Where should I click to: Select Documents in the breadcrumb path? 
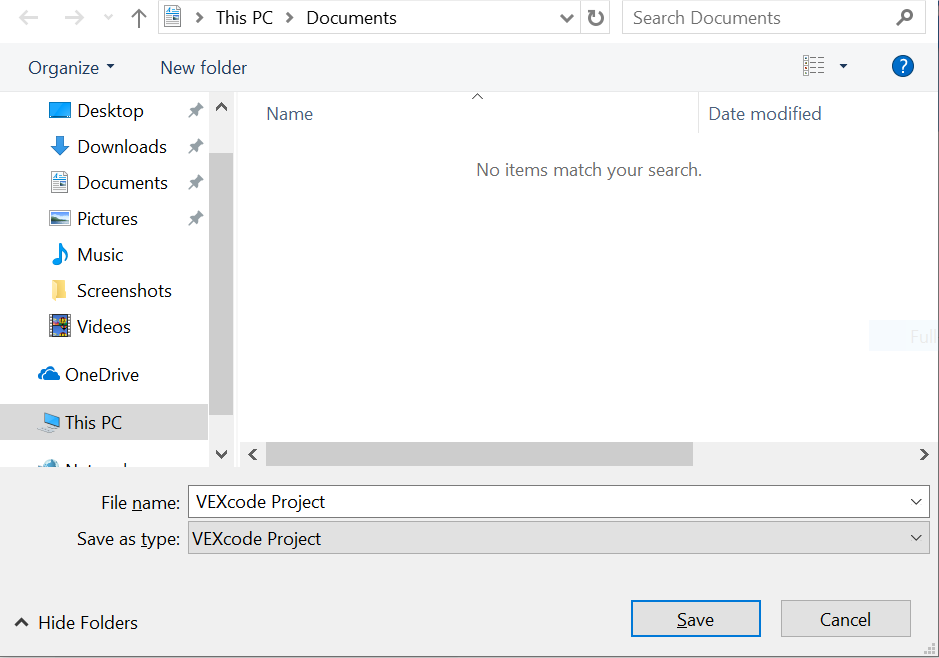click(351, 17)
